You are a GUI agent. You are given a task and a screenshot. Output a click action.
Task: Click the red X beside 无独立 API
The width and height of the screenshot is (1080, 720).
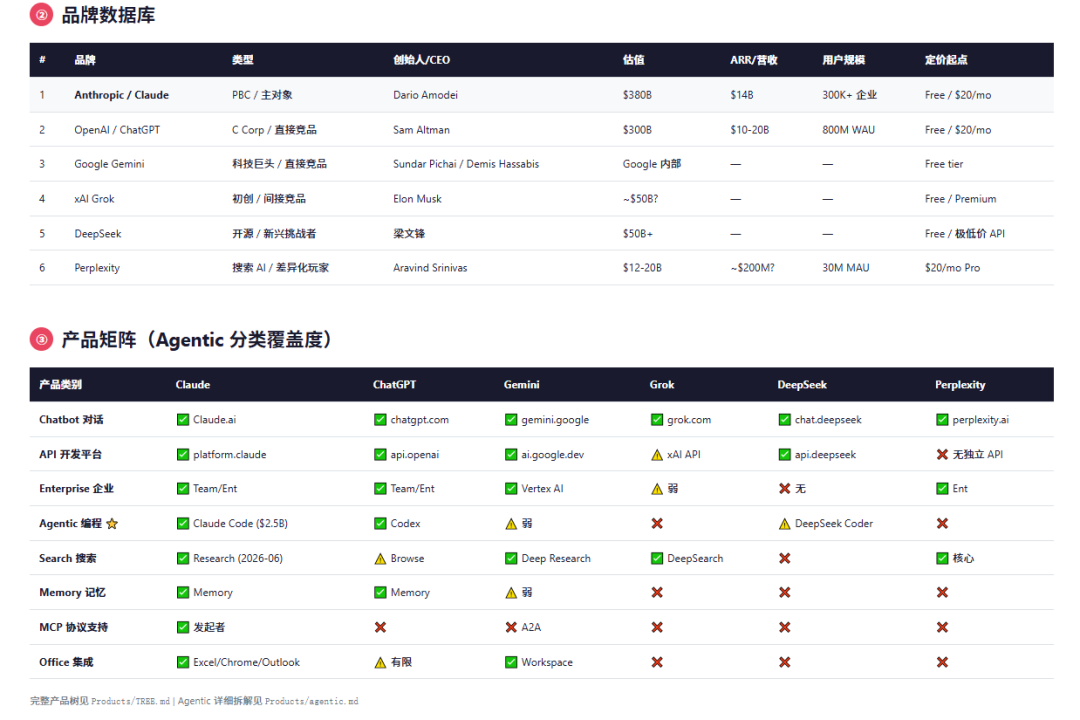click(x=942, y=455)
